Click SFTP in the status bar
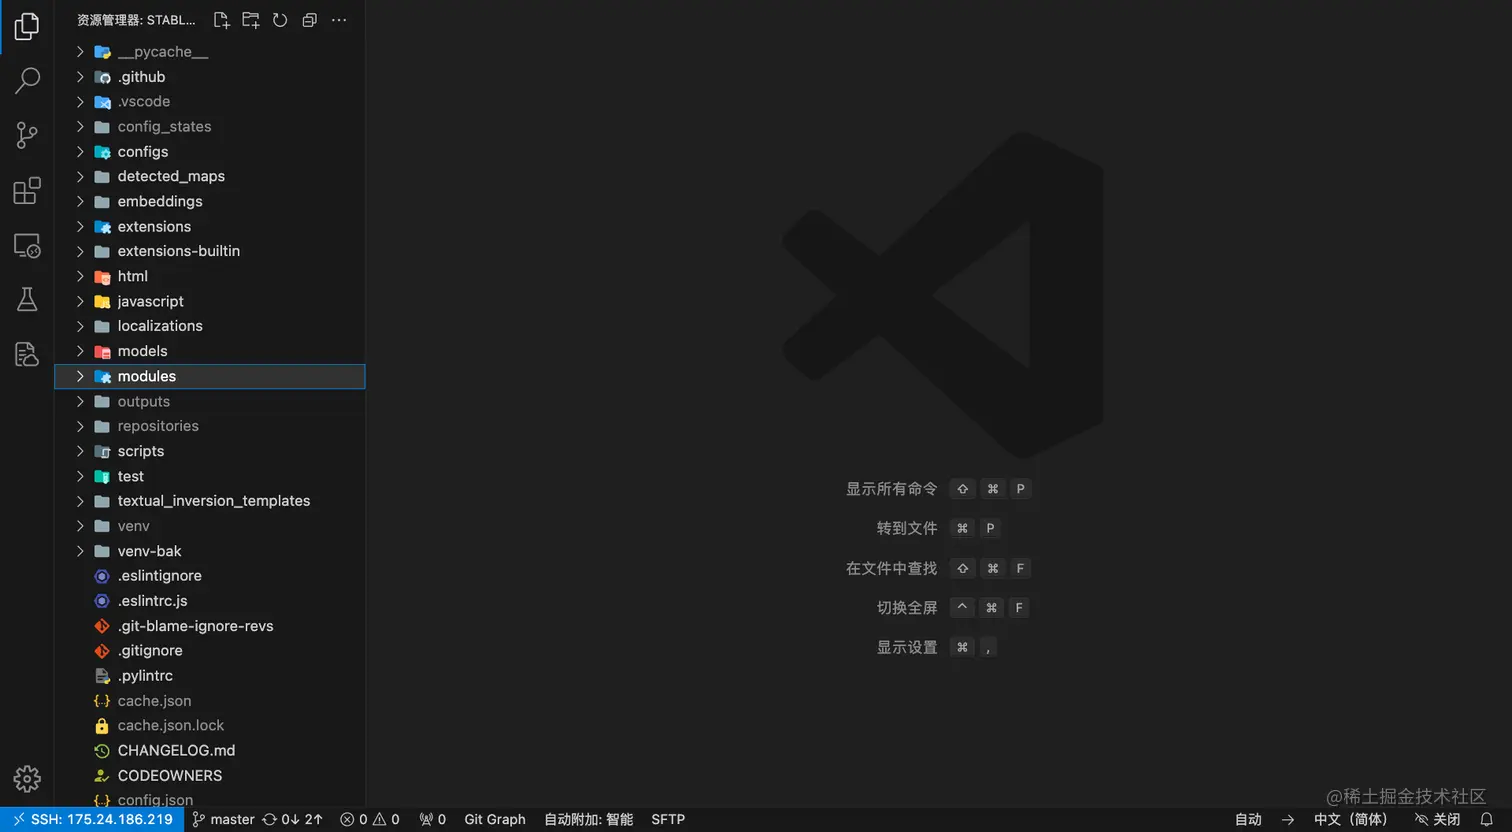1512x832 pixels. (x=668, y=820)
